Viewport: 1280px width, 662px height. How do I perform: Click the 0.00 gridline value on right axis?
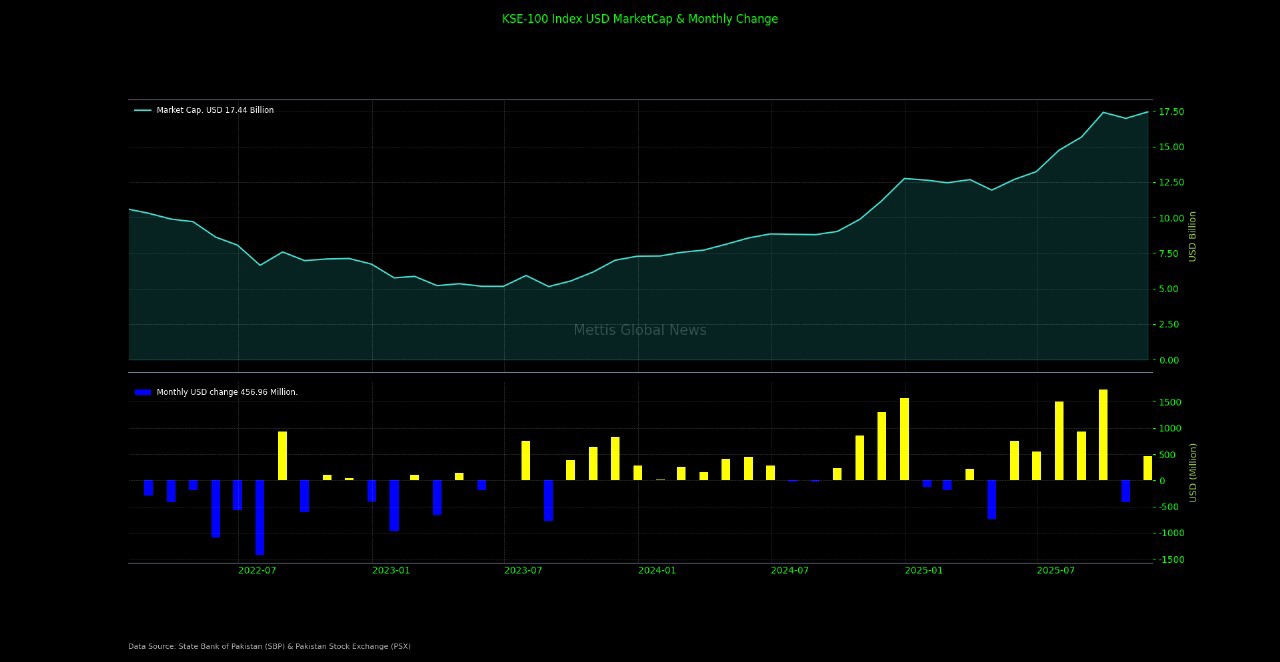[x=1168, y=360]
